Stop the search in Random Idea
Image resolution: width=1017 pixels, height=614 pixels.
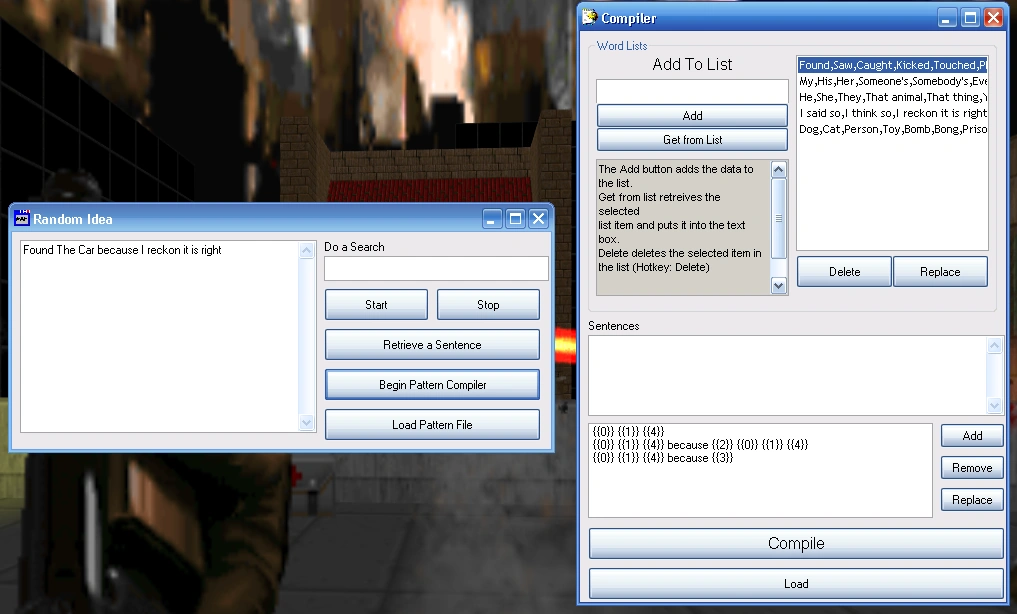[x=488, y=304]
